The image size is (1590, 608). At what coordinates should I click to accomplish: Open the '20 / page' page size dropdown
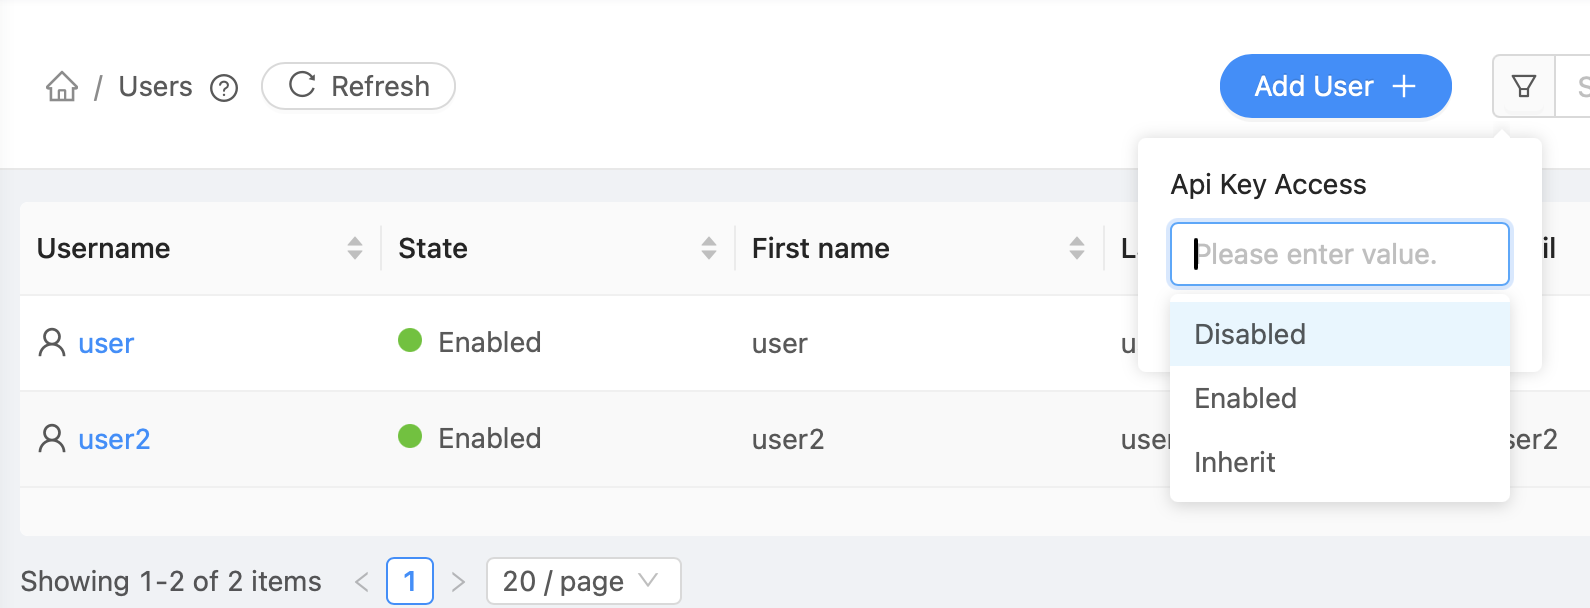click(x=583, y=580)
